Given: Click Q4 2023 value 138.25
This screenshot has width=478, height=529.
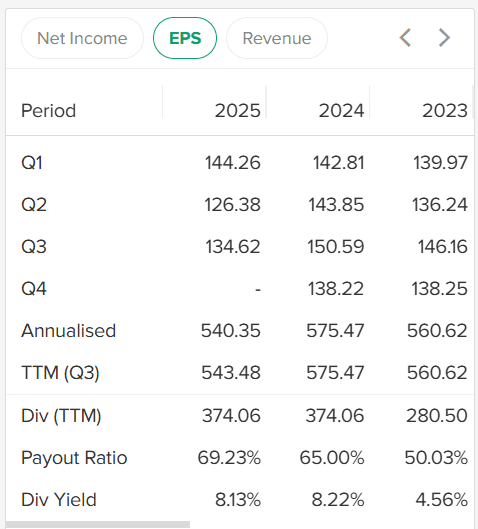Looking at the screenshot, I should pos(440,289).
